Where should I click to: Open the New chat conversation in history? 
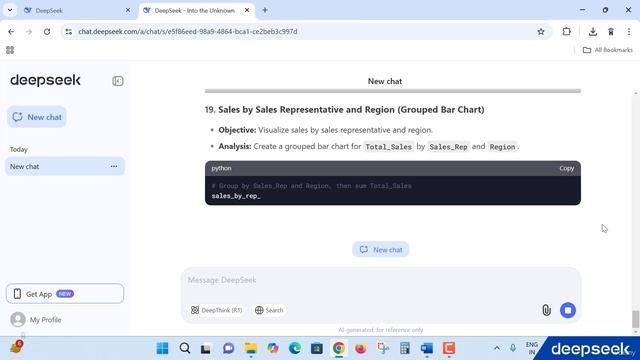[x=65, y=167]
